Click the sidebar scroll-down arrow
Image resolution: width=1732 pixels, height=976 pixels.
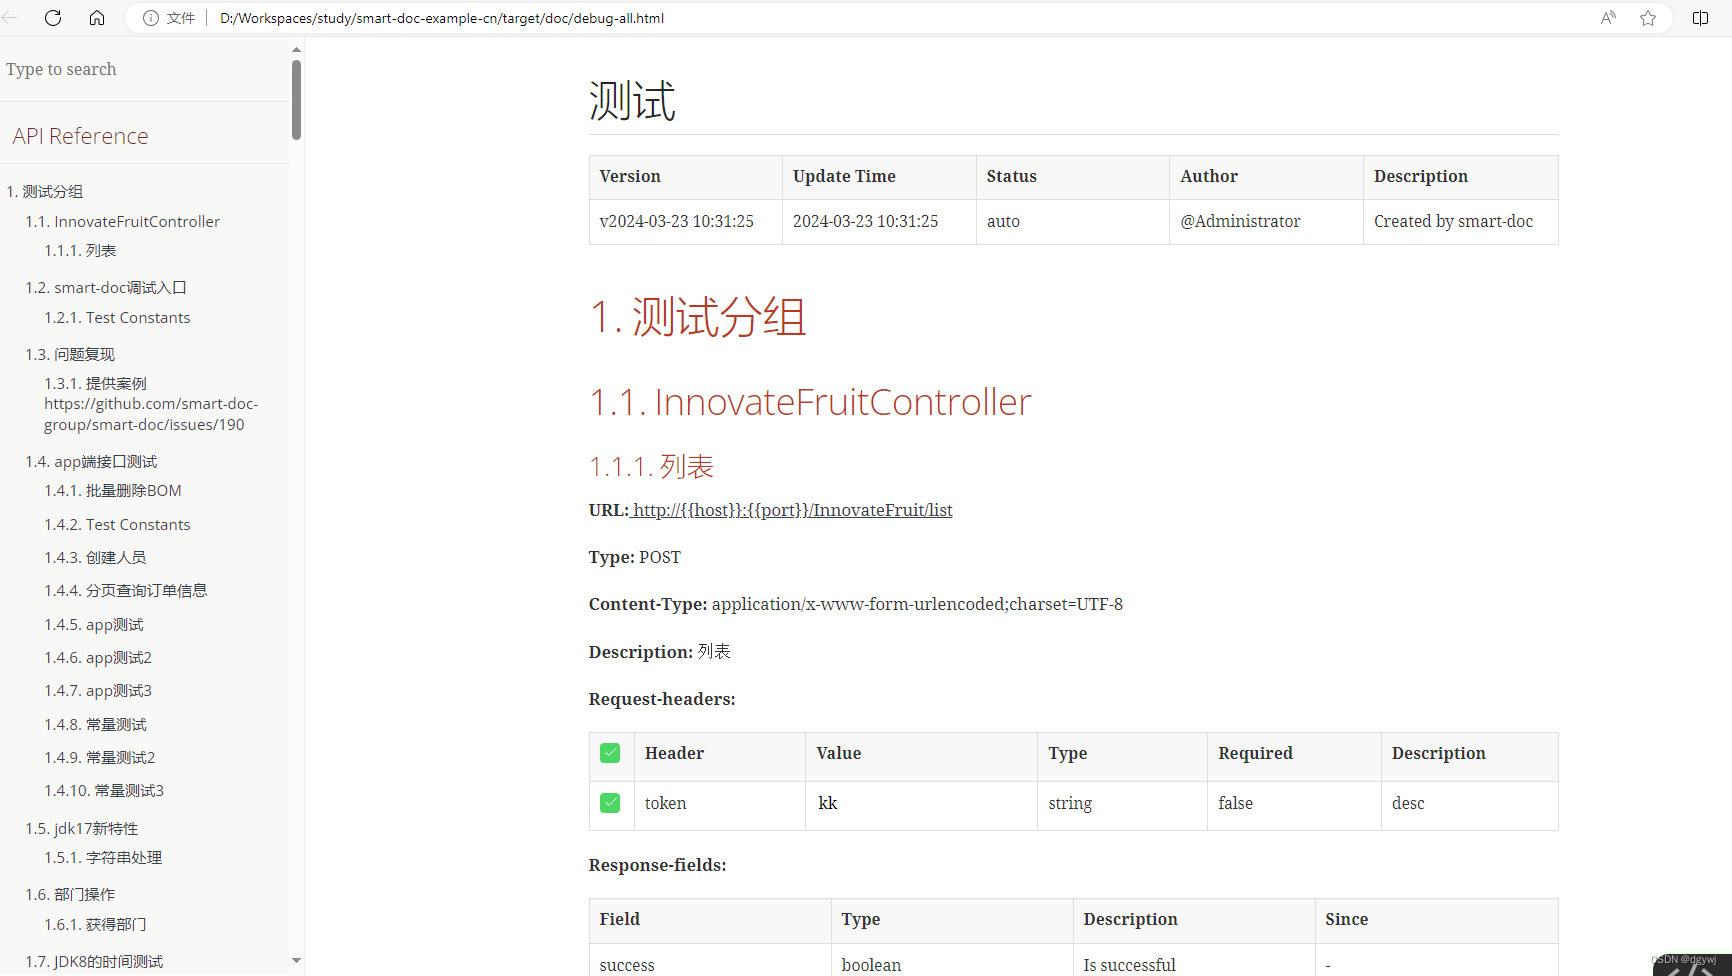pyautogui.click(x=295, y=960)
